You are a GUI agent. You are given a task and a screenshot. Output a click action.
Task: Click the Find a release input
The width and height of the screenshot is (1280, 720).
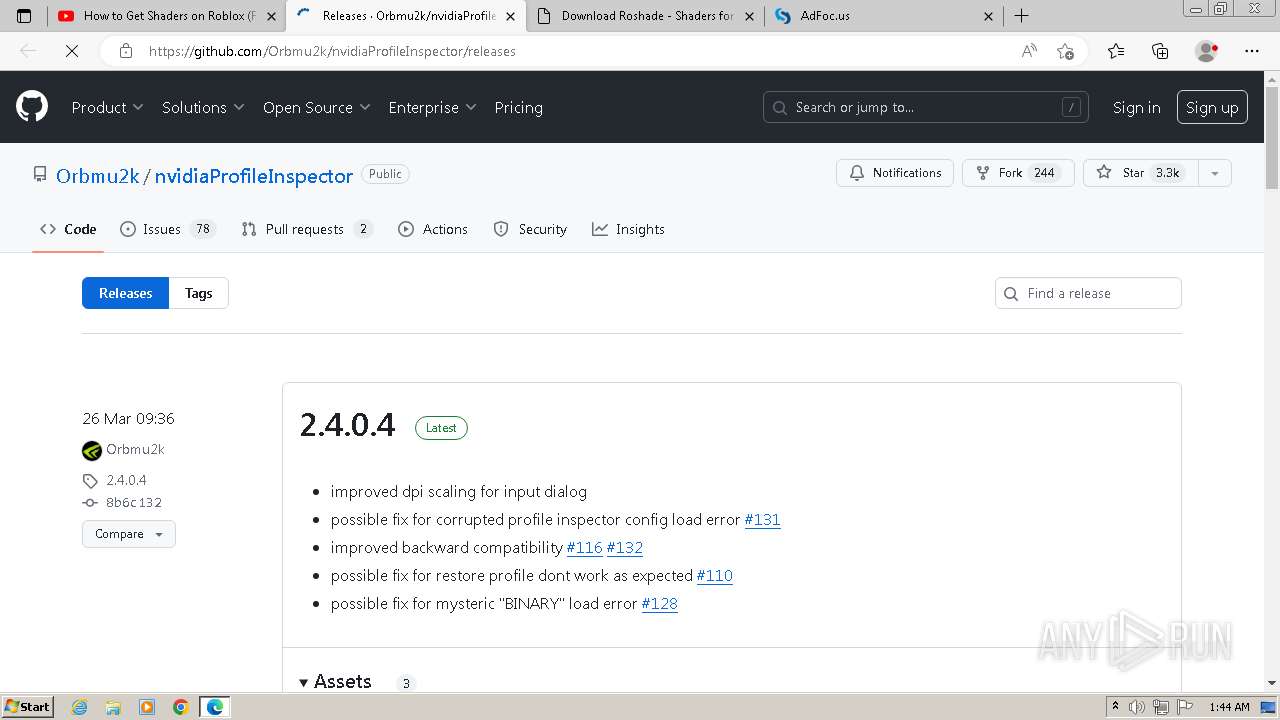[1088, 293]
